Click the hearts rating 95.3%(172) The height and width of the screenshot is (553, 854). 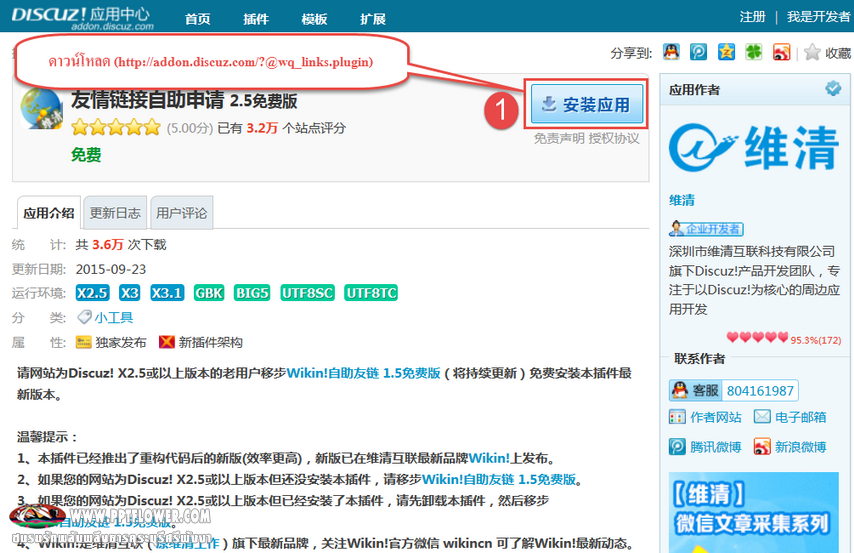784,338
